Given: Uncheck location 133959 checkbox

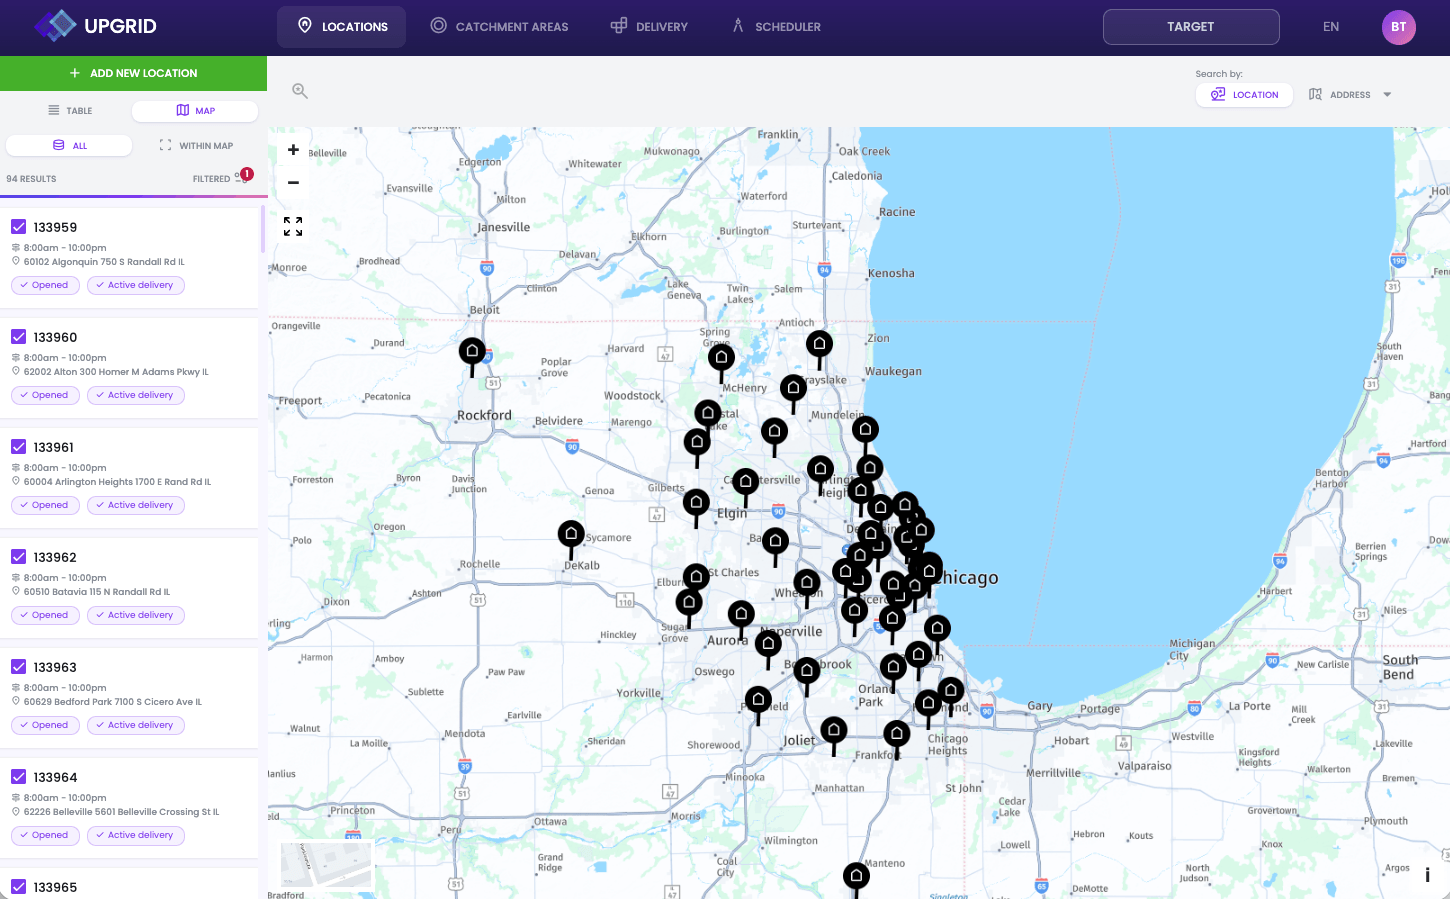Looking at the screenshot, I should 19,227.
